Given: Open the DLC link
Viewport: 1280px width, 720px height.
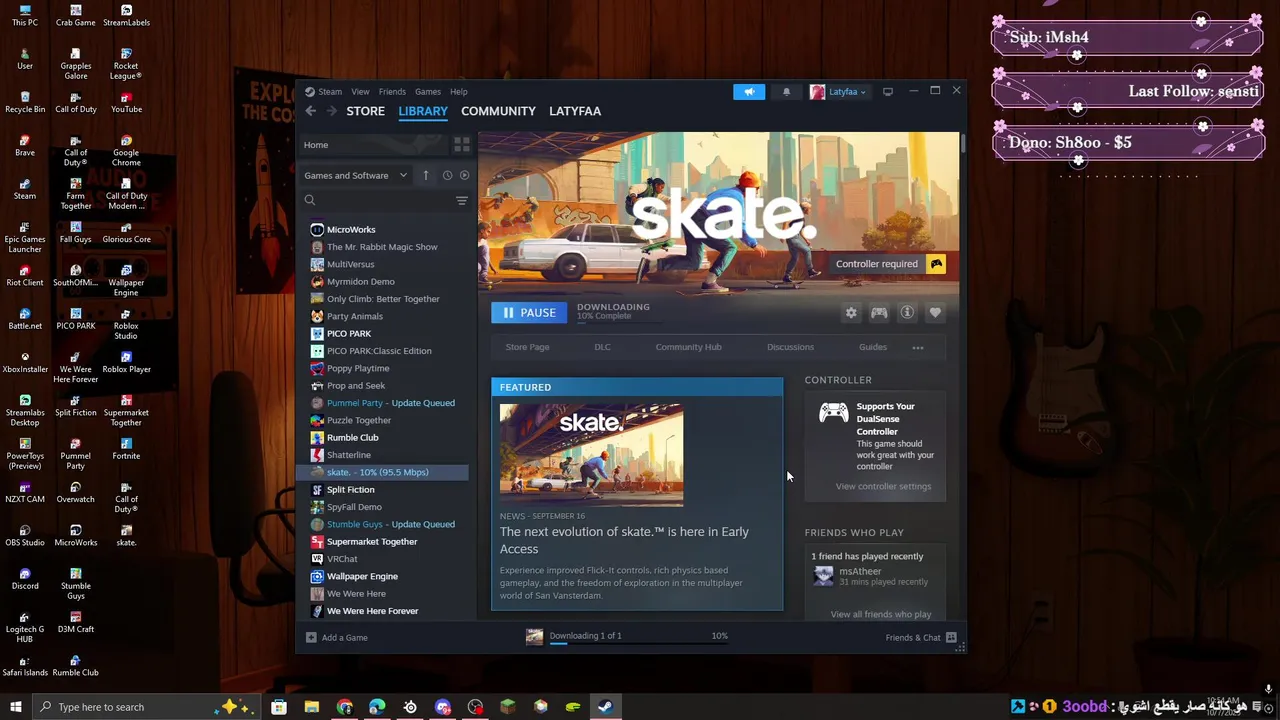Looking at the screenshot, I should coord(602,347).
